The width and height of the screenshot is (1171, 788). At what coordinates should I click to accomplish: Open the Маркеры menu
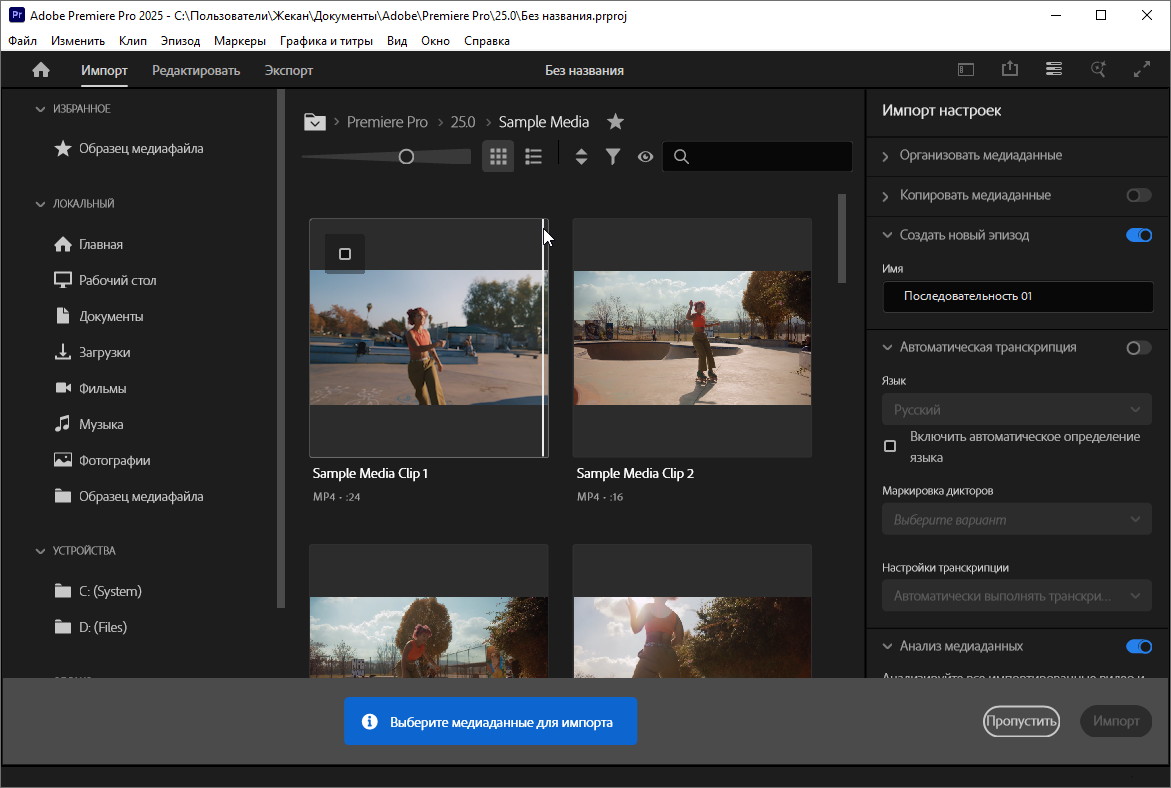click(x=240, y=40)
